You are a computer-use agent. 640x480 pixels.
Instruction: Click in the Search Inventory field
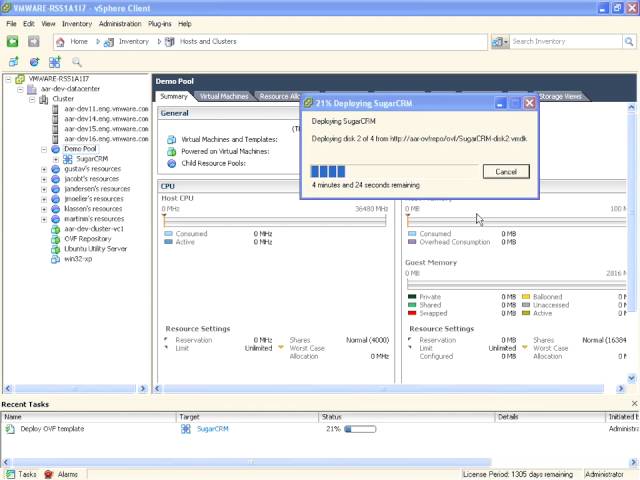click(566, 41)
